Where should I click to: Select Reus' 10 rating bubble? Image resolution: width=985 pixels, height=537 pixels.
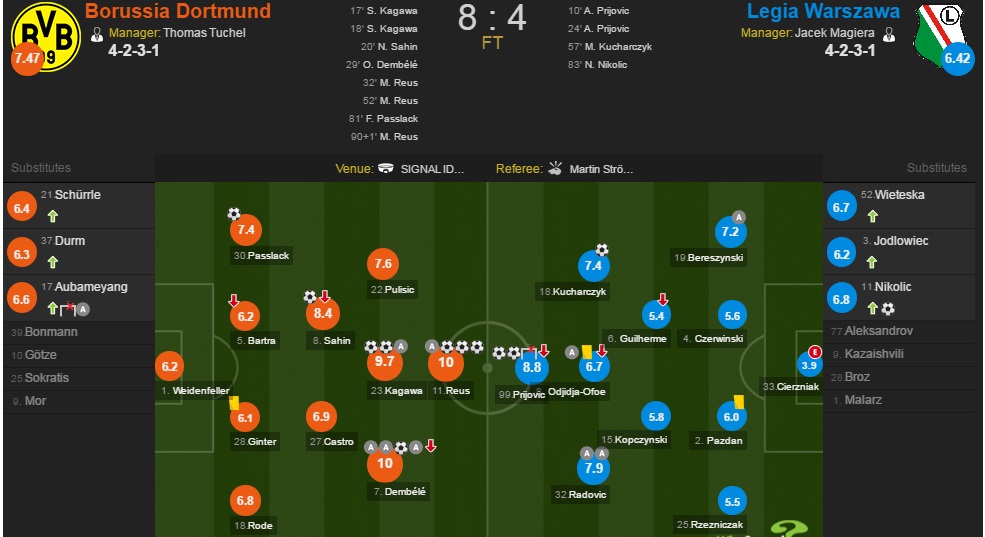click(445, 362)
